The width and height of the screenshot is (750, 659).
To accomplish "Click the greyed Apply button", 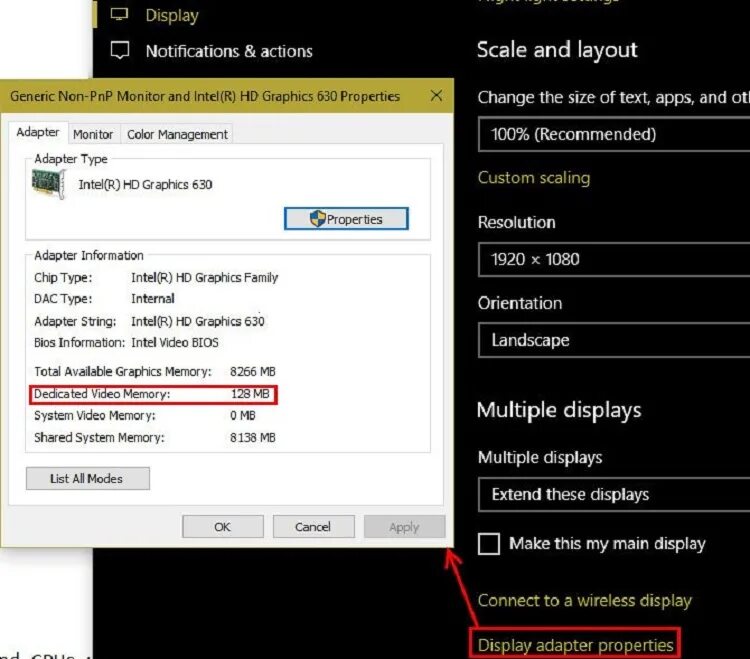I will pyautogui.click(x=404, y=527).
